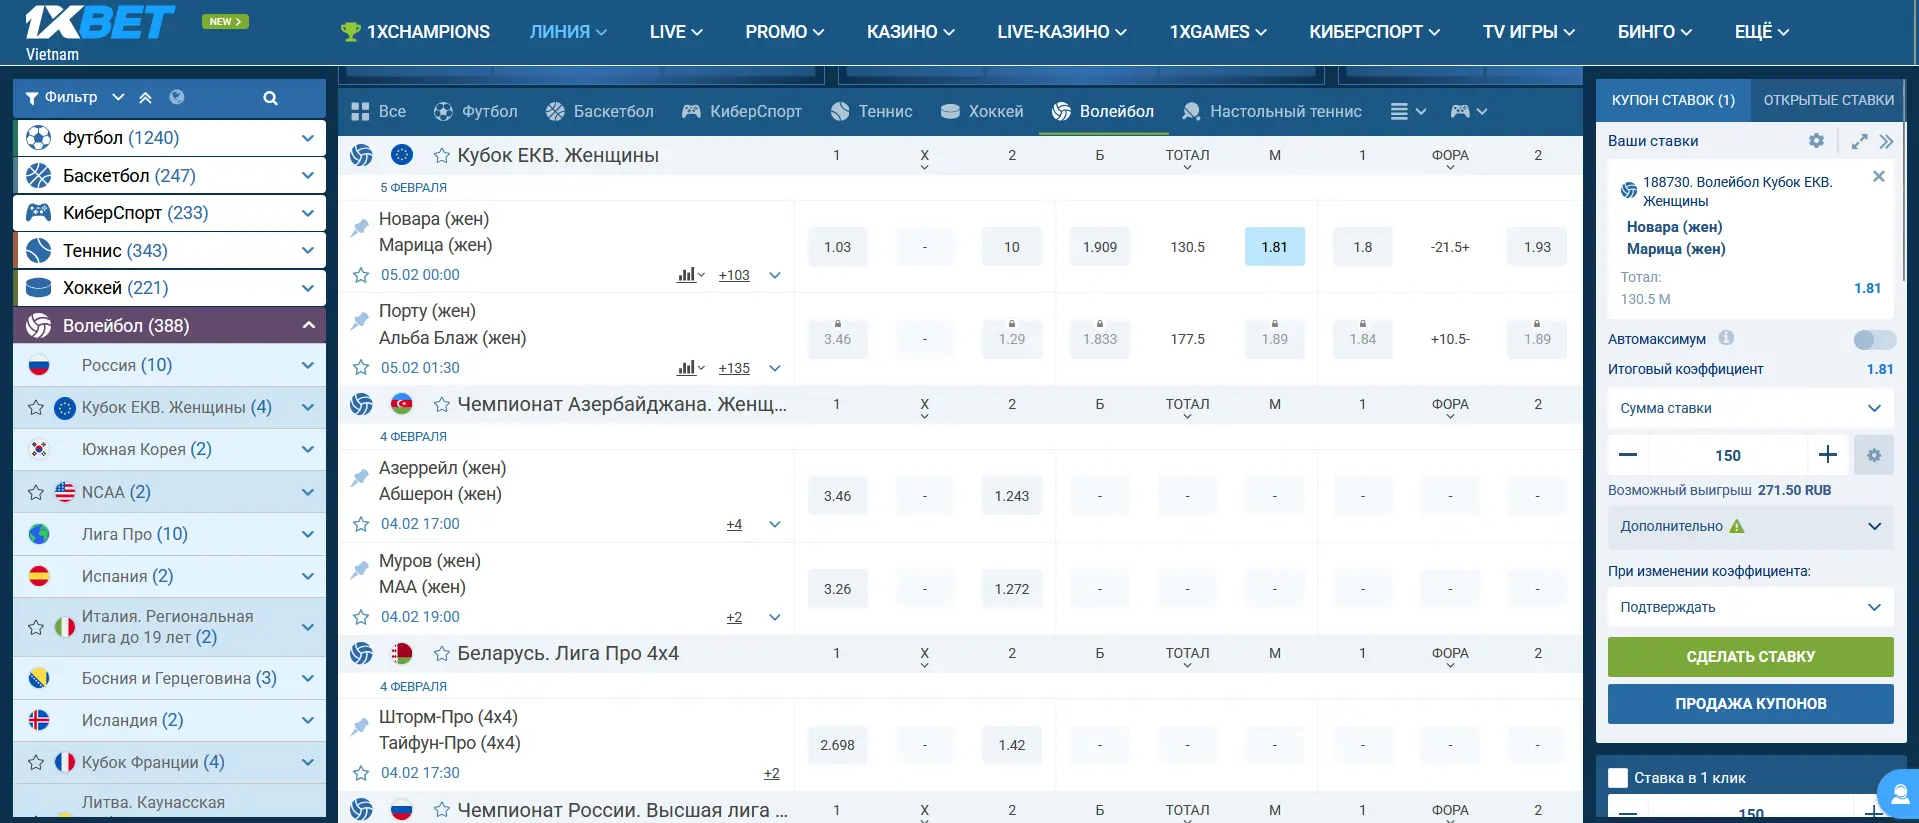The width and height of the screenshot is (1919, 823).
Task: Open statistics chart for Новара (жен) match
Action: 690,275
